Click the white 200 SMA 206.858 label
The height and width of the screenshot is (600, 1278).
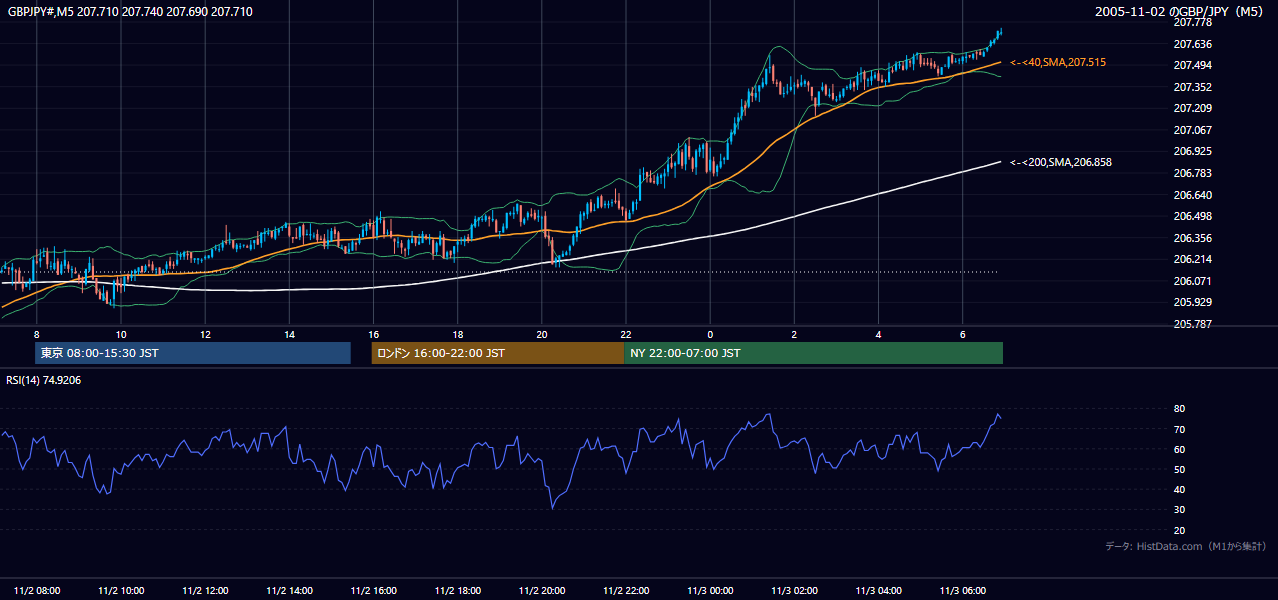(x=1061, y=161)
